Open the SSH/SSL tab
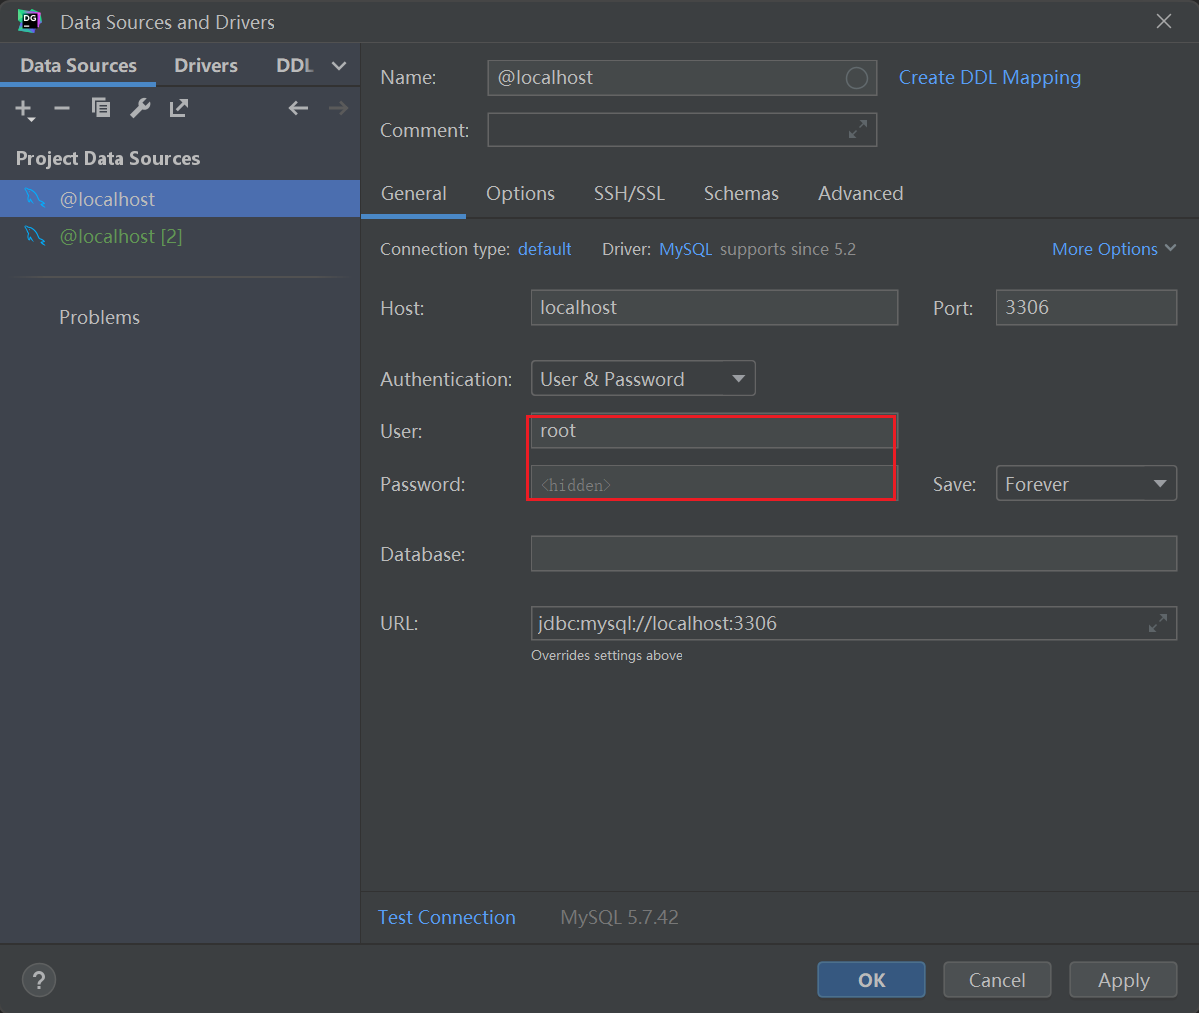 pos(629,193)
